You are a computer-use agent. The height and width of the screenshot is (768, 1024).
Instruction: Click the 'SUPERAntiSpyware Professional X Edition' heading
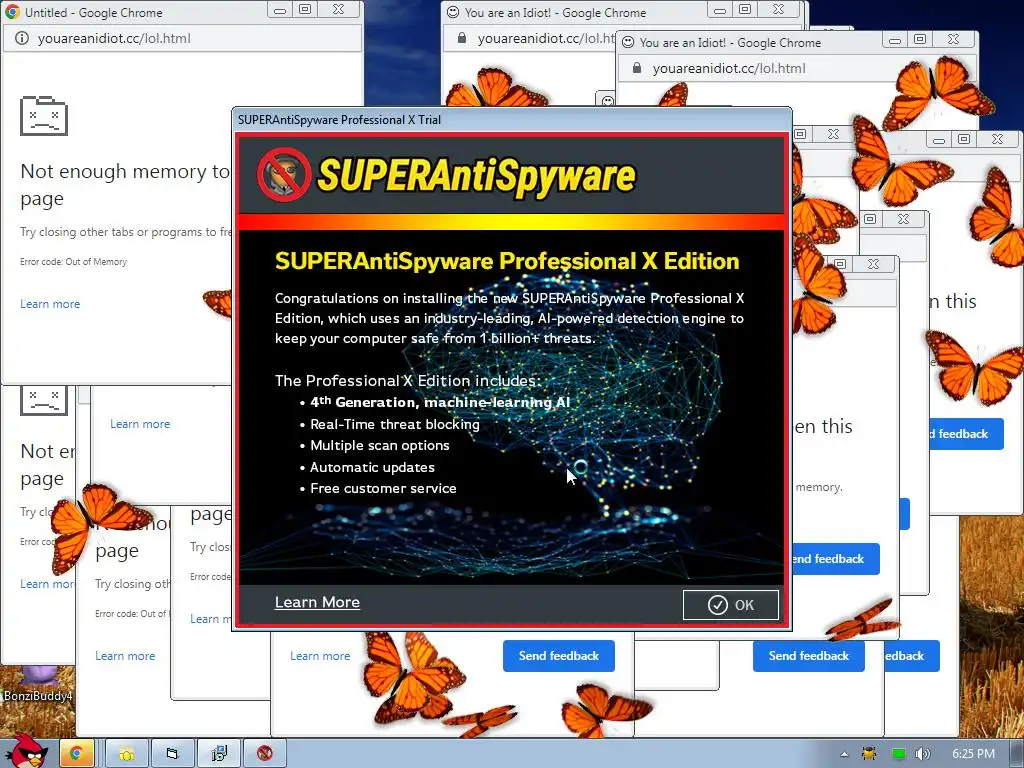pos(507,261)
